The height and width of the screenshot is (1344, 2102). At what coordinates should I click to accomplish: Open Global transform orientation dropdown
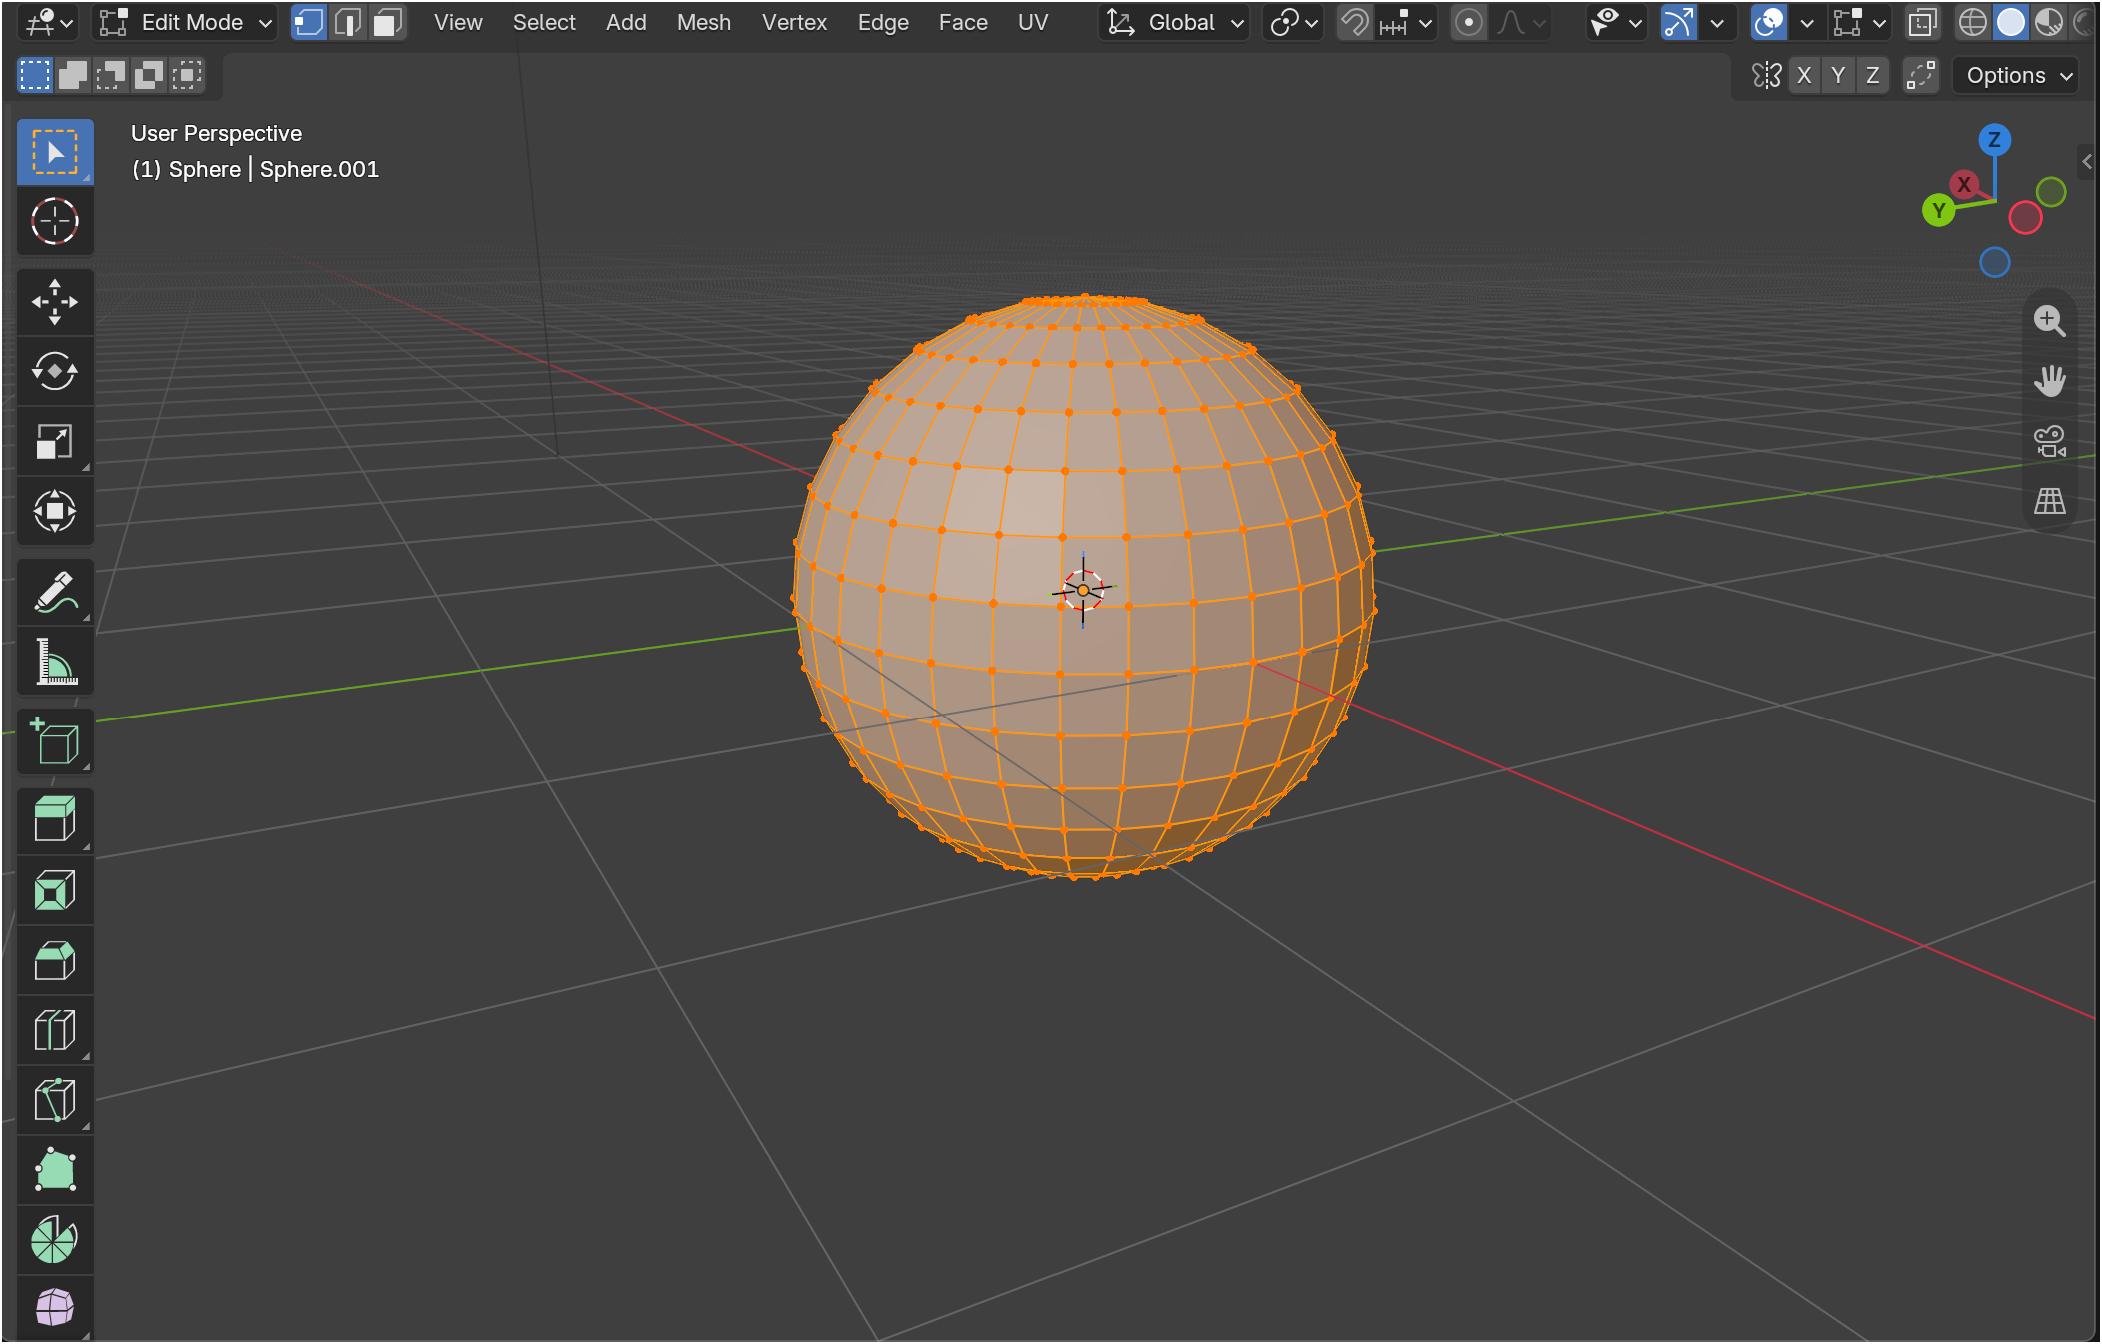[x=1175, y=22]
